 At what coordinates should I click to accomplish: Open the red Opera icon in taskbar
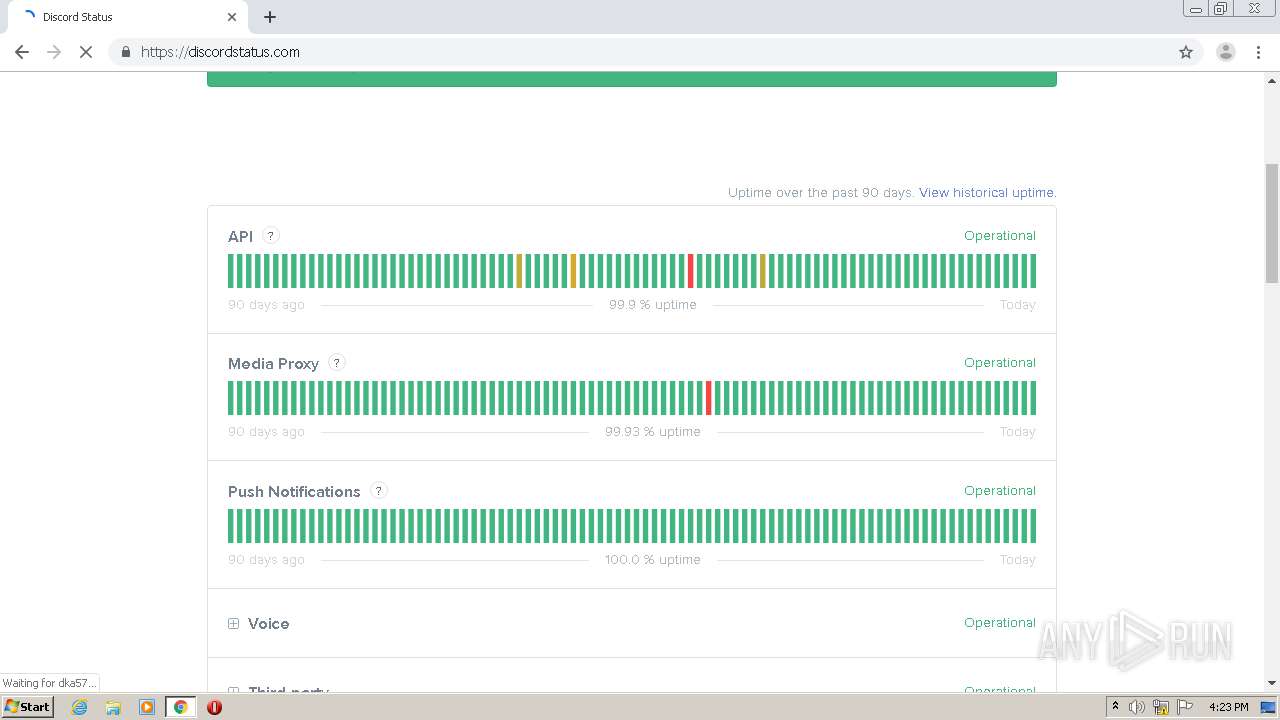point(214,707)
